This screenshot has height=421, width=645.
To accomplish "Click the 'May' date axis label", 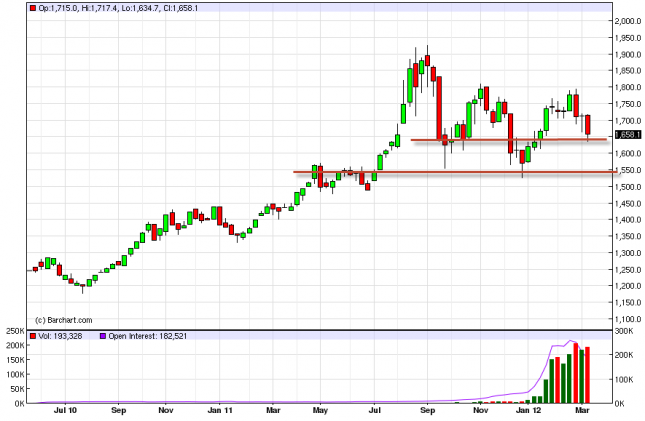I will pyautogui.click(x=320, y=410).
